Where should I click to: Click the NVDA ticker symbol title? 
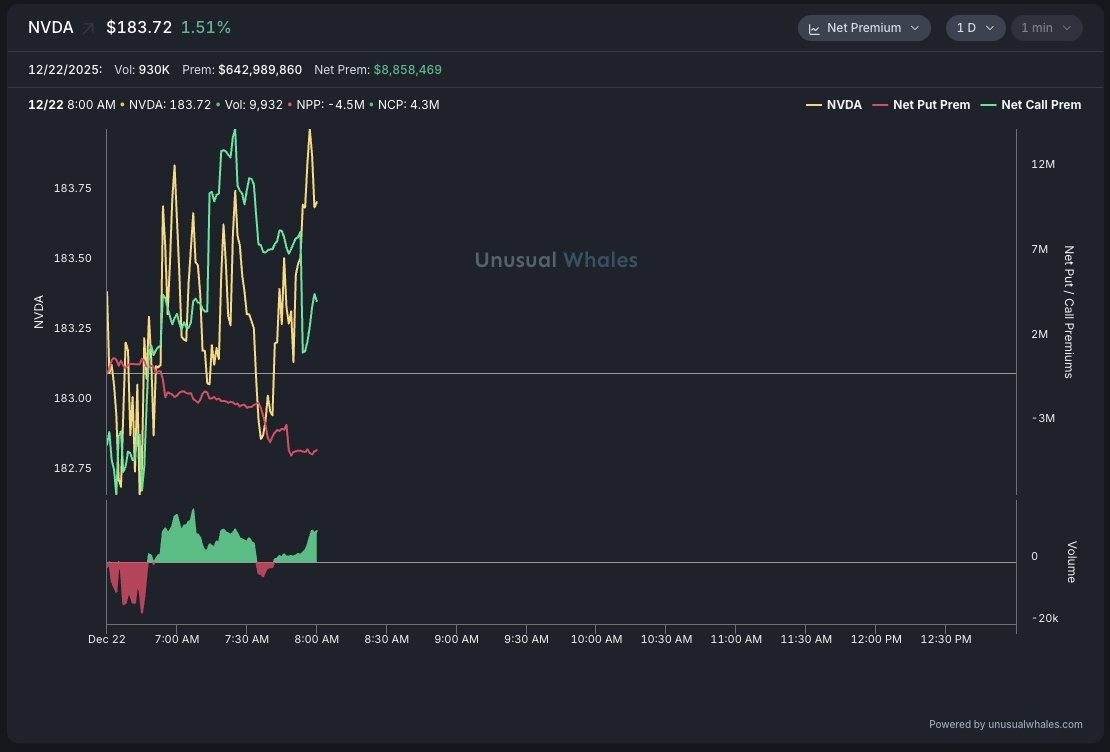click(x=50, y=28)
